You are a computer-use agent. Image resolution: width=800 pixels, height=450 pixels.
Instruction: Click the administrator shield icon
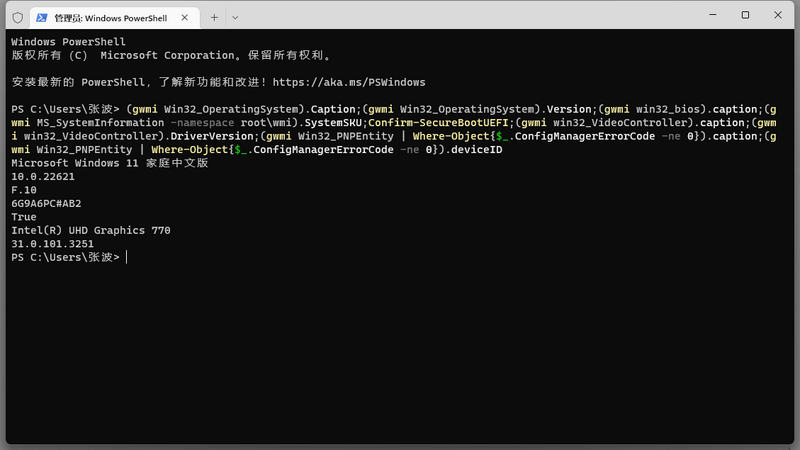(18, 18)
